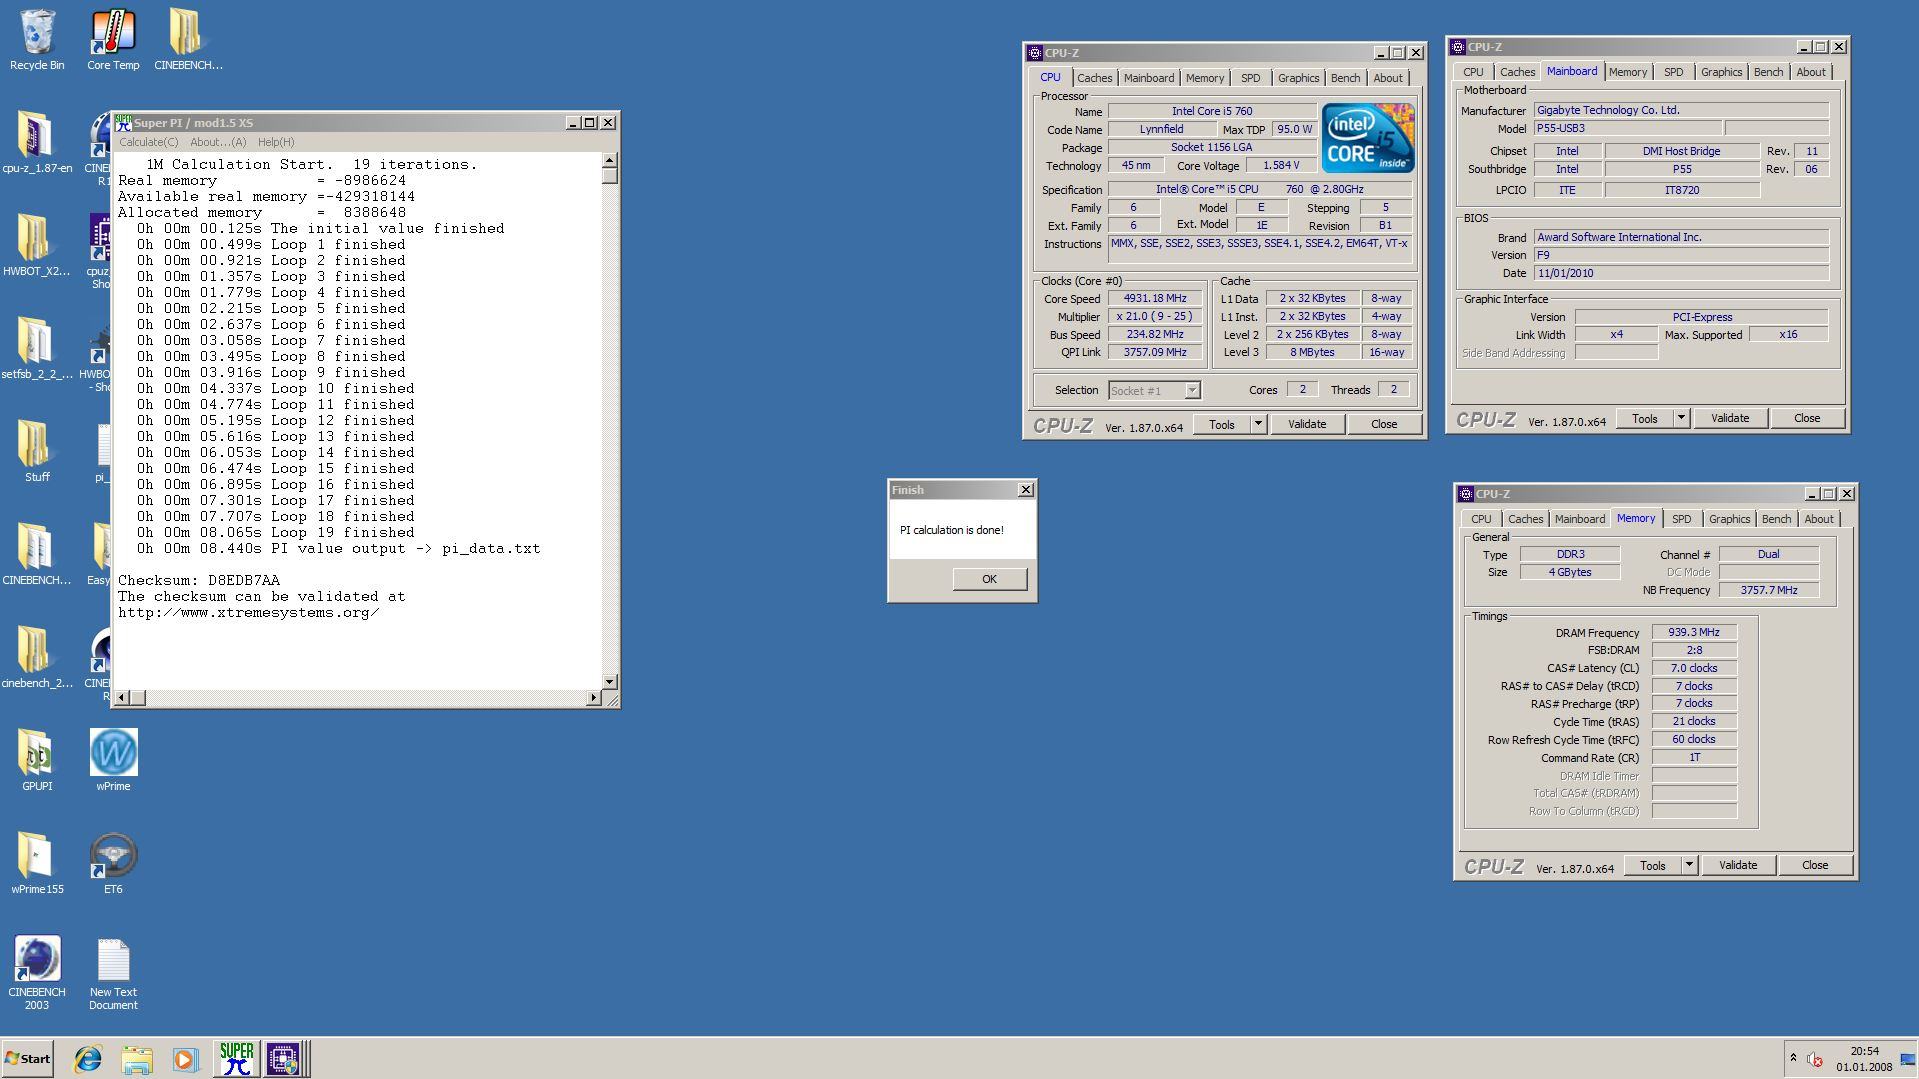Click Internet Explorer in the taskbar
This screenshot has height=1079, width=1919.
pyautogui.click(x=88, y=1059)
